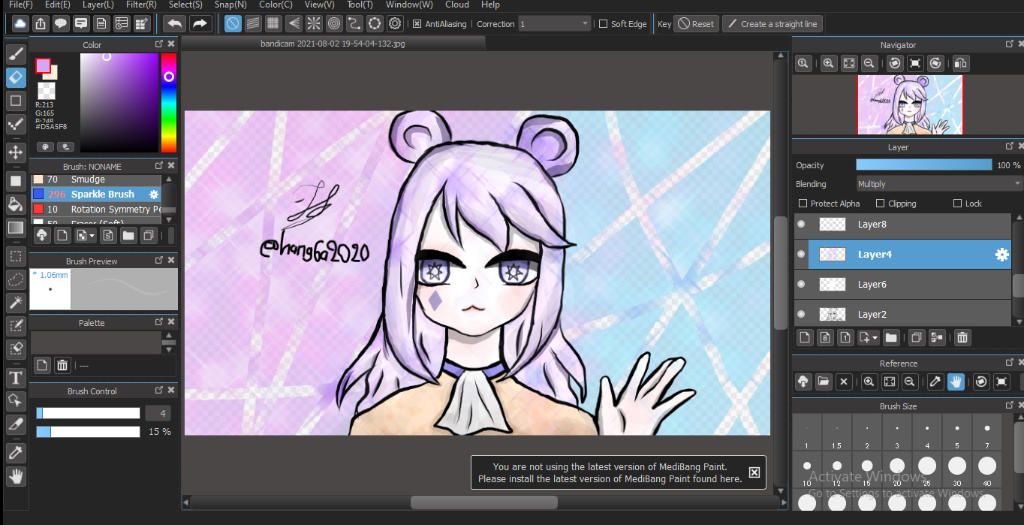This screenshot has height=525, width=1024.
Task: Create a new layer folder
Action: 891,338
